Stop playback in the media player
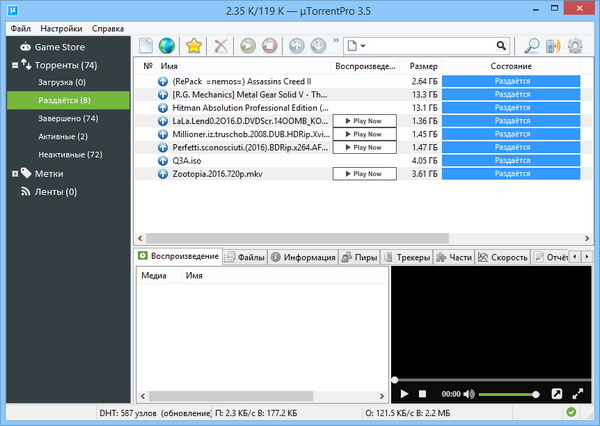Screen dimensions: 600x426 pyautogui.click(x=422, y=394)
